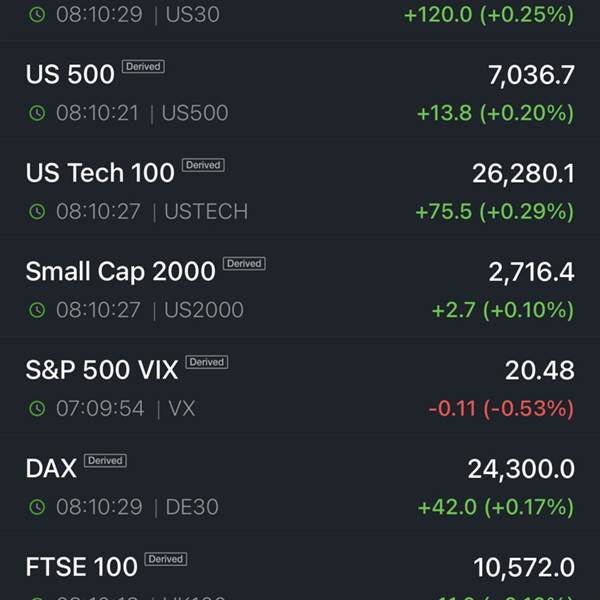This screenshot has width=600, height=600.
Task: Tap the US30 change +120.0 (+0.25%)
Action: pyautogui.click(x=488, y=15)
